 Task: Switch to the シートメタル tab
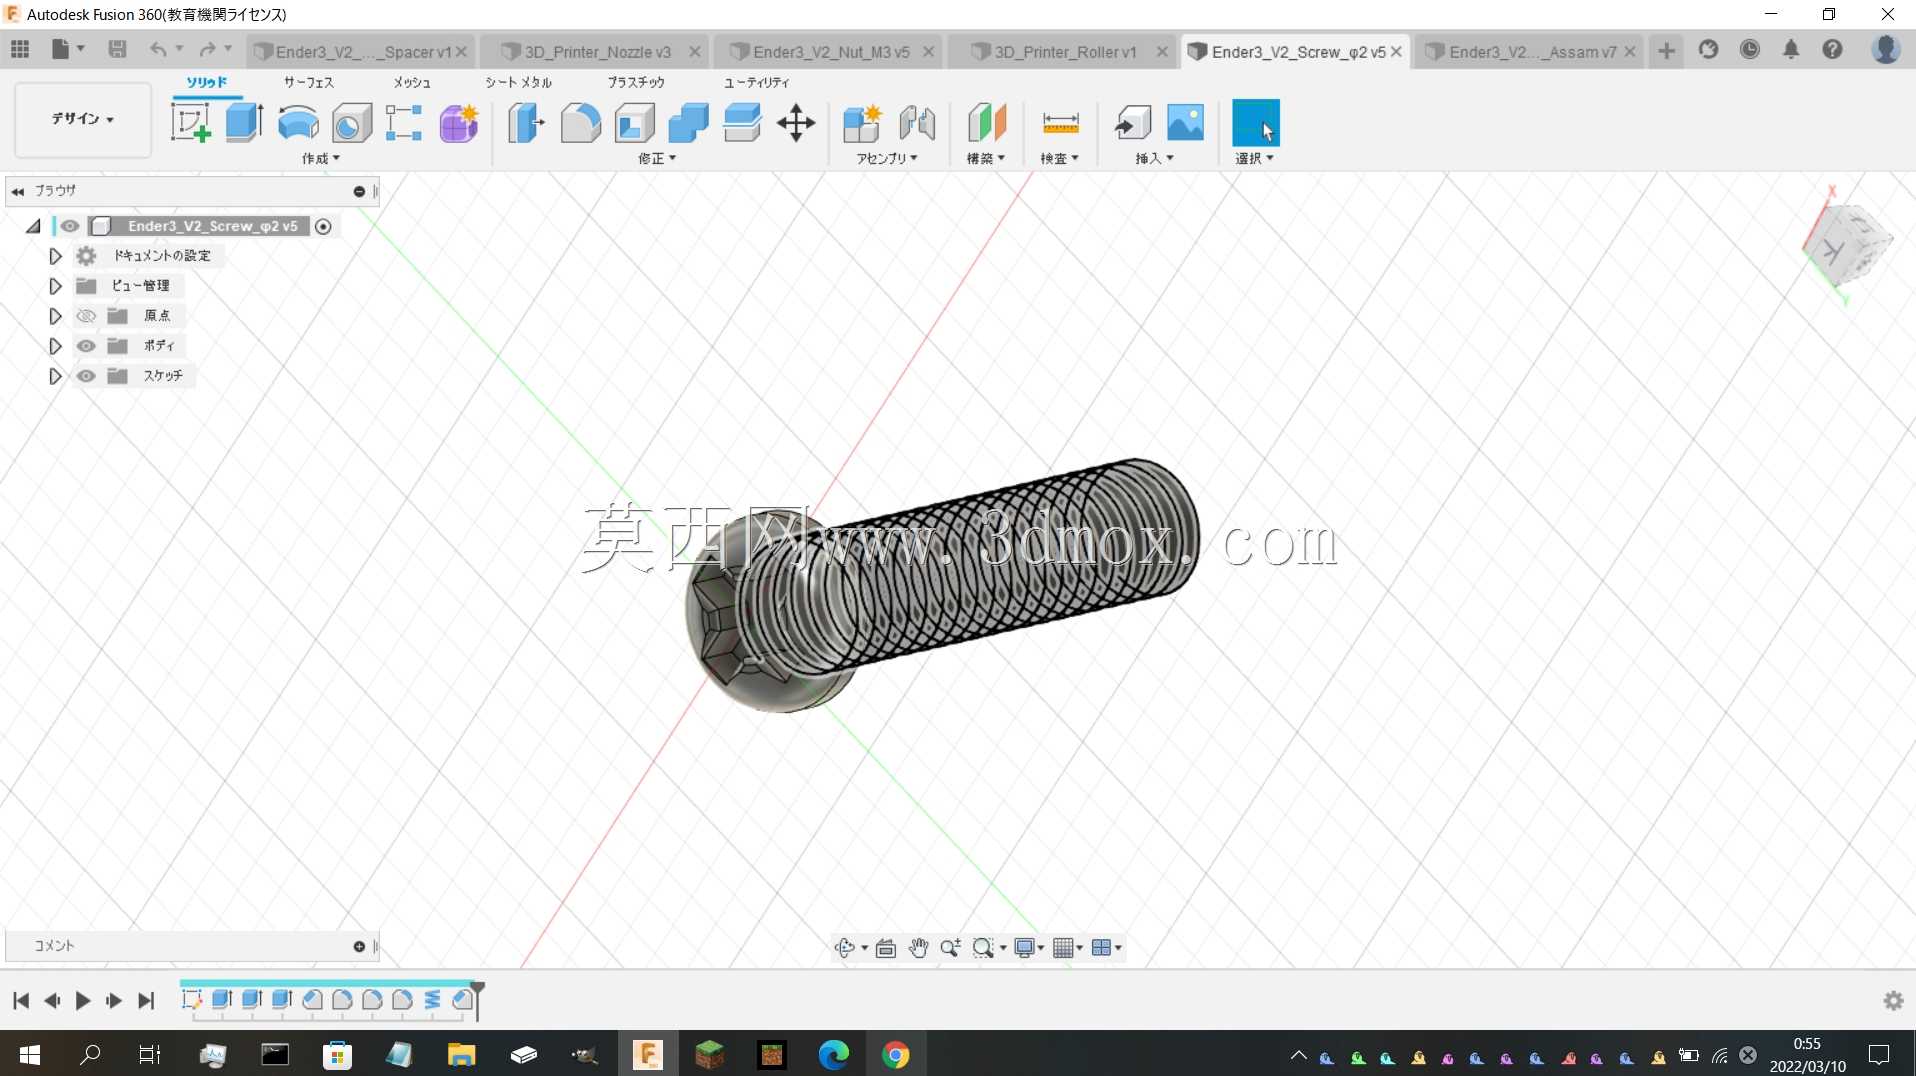point(519,82)
